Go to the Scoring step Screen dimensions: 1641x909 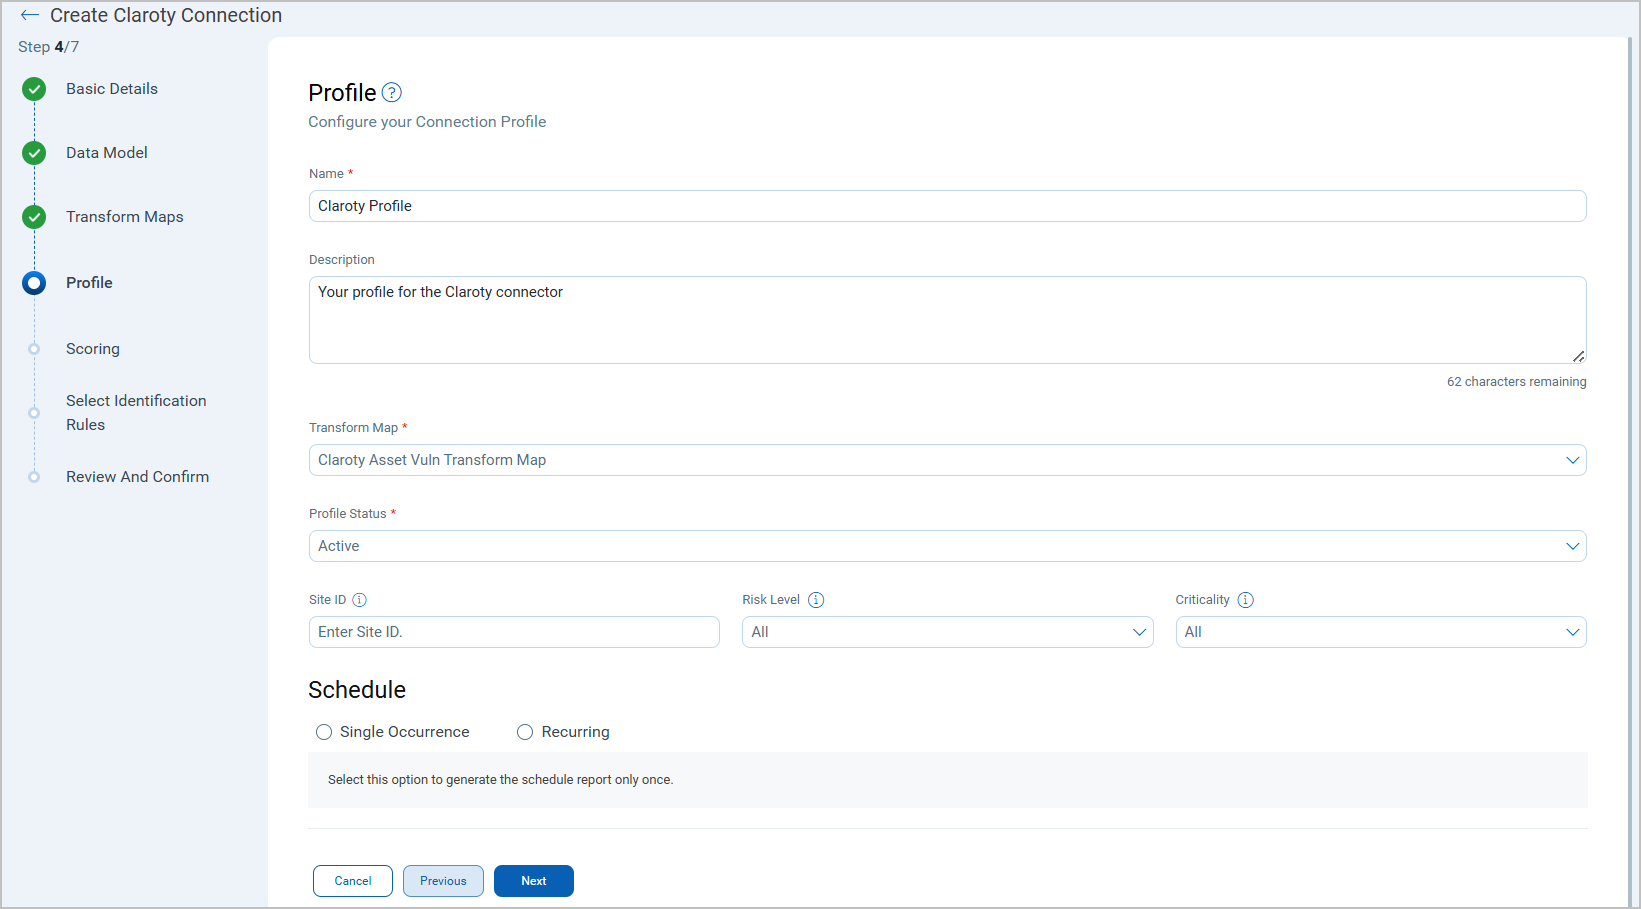tap(93, 349)
